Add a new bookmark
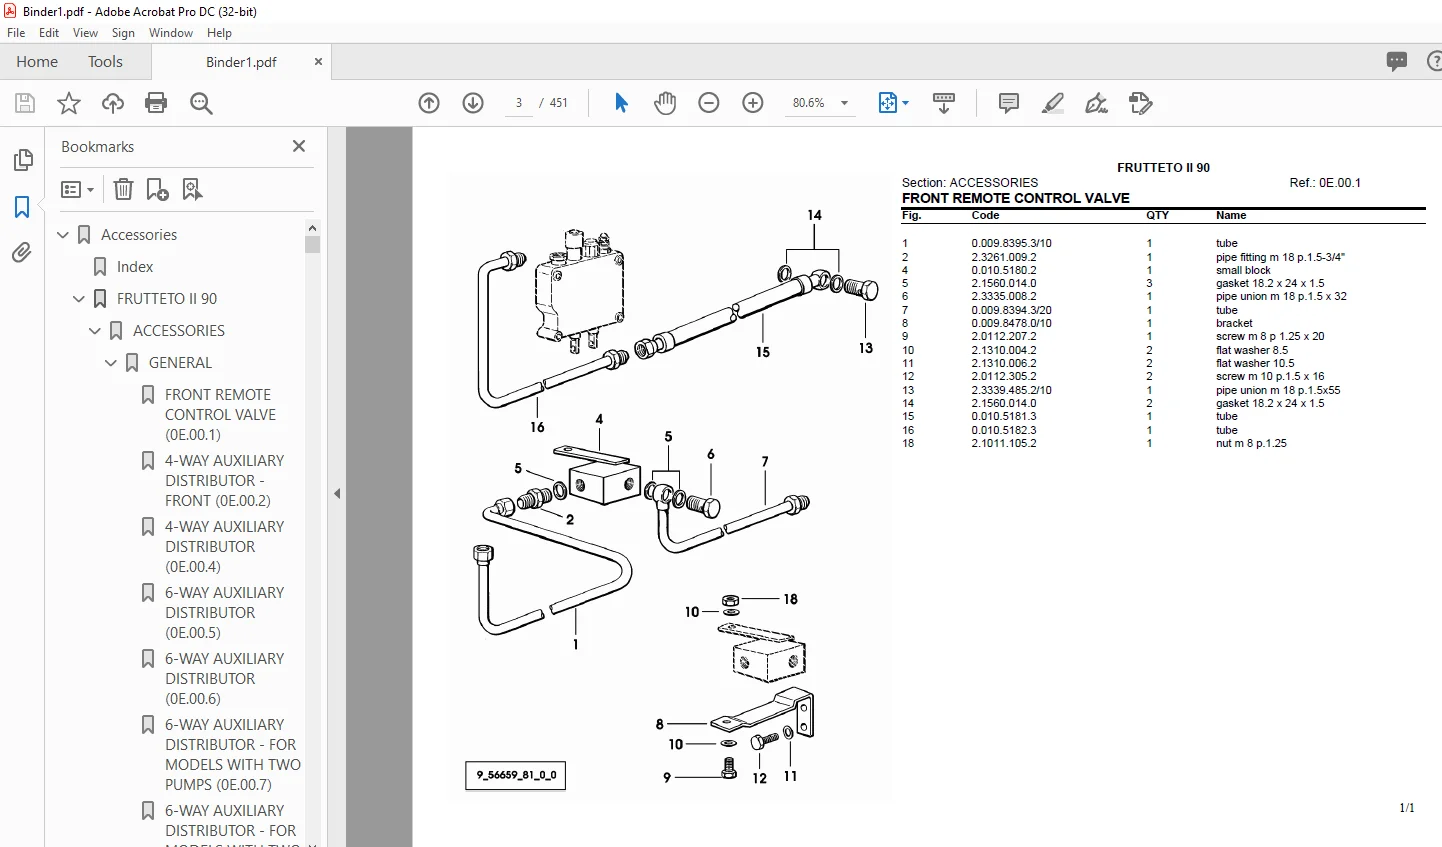Screen dimensions: 1442x847 pyautogui.click(x=157, y=189)
